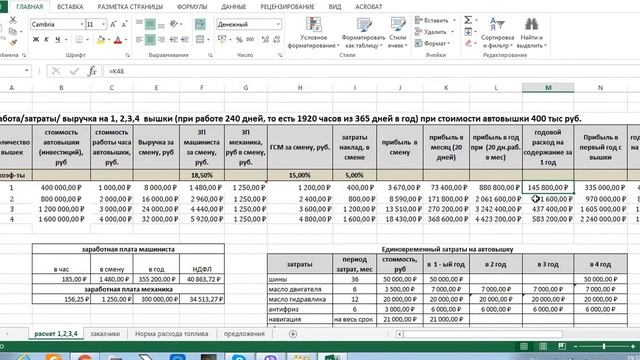The height and width of the screenshot is (360, 640).
Task: Click the AutoSum sigma icon
Action: [x=468, y=20]
